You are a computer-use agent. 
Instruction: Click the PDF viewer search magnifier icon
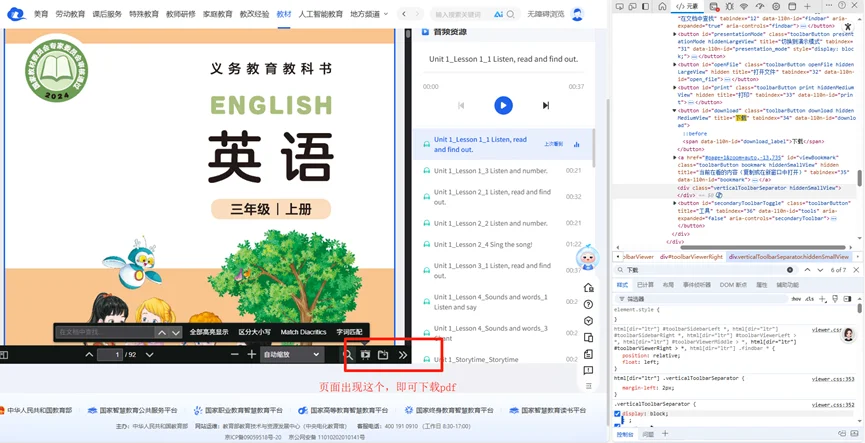coord(348,355)
